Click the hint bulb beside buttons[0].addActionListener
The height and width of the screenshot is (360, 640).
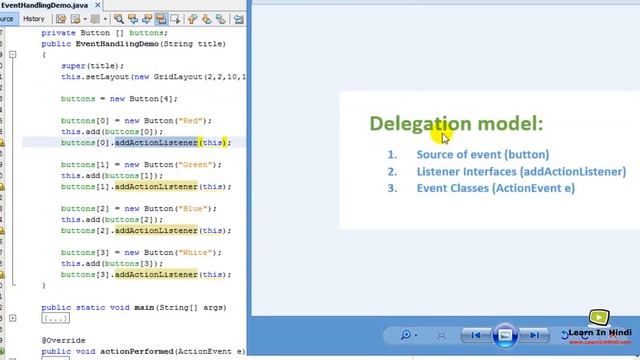[x=2, y=142]
